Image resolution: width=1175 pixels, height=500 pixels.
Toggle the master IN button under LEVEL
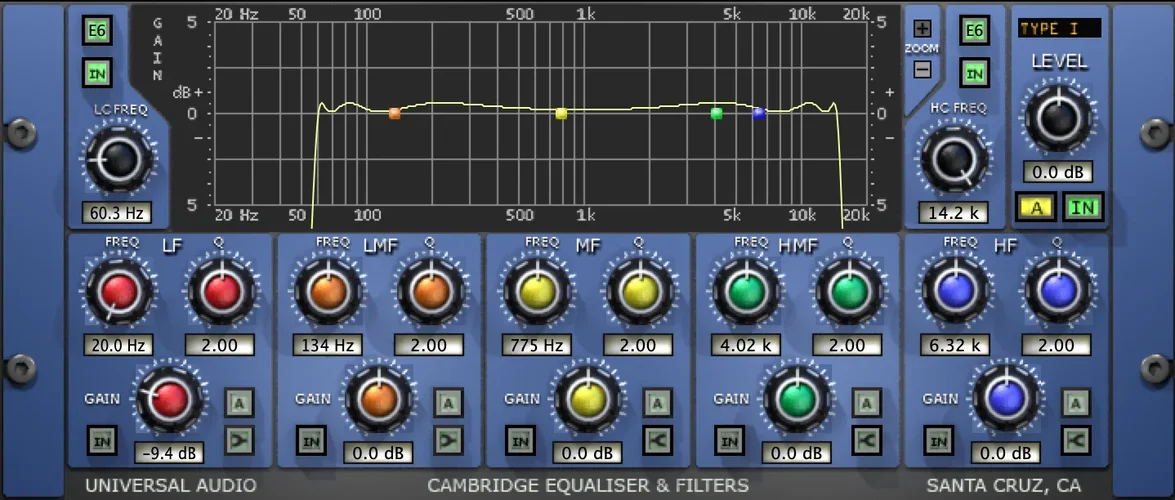point(1083,208)
